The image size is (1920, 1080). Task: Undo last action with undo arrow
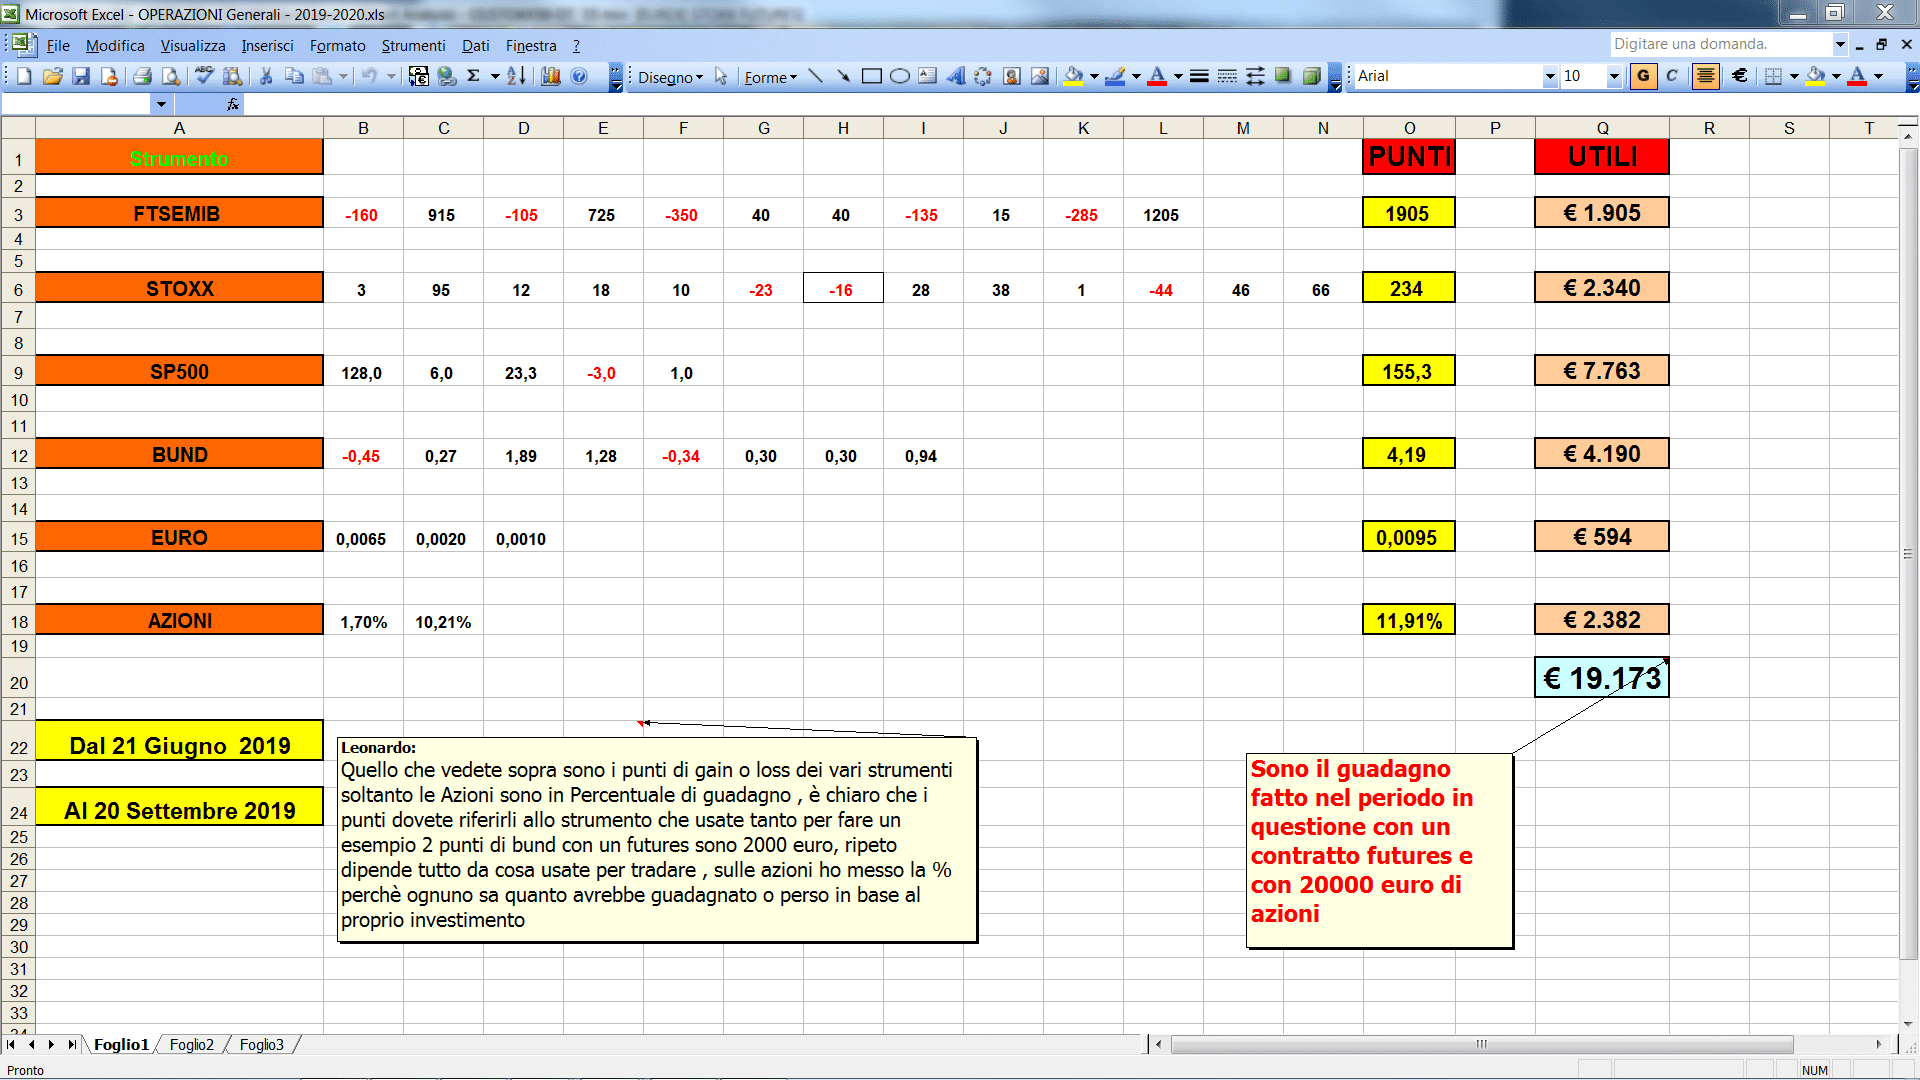coord(369,76)
